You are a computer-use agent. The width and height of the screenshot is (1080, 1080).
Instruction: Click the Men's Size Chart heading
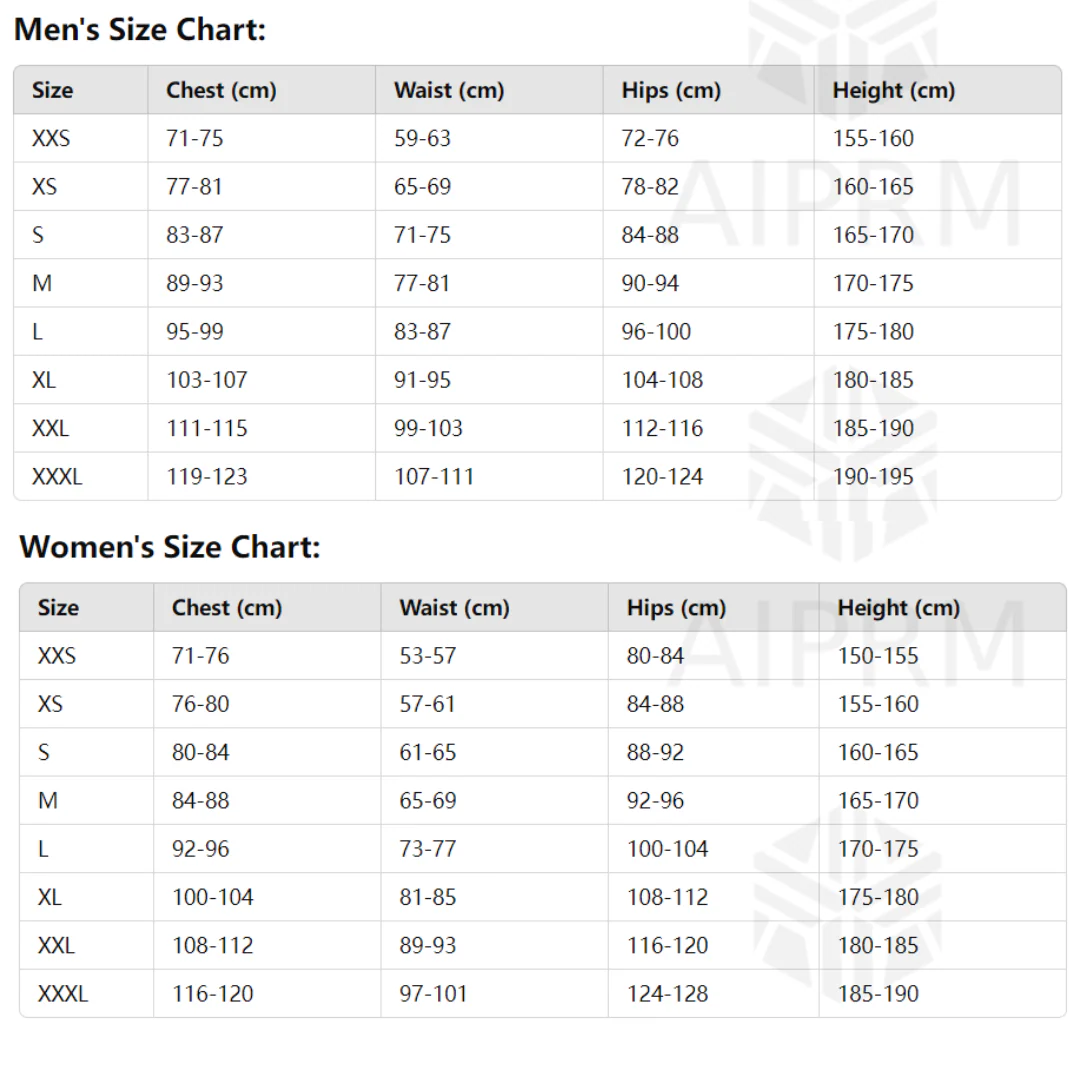coord(140,30)
